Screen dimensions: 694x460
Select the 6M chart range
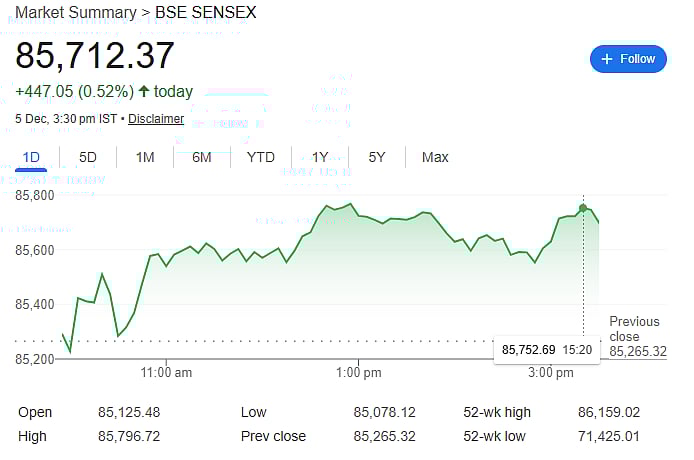tap(202, 157)
